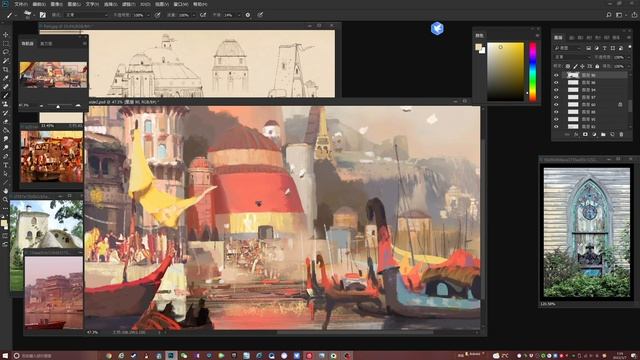Toggle lock position in Layers panel

582,66
